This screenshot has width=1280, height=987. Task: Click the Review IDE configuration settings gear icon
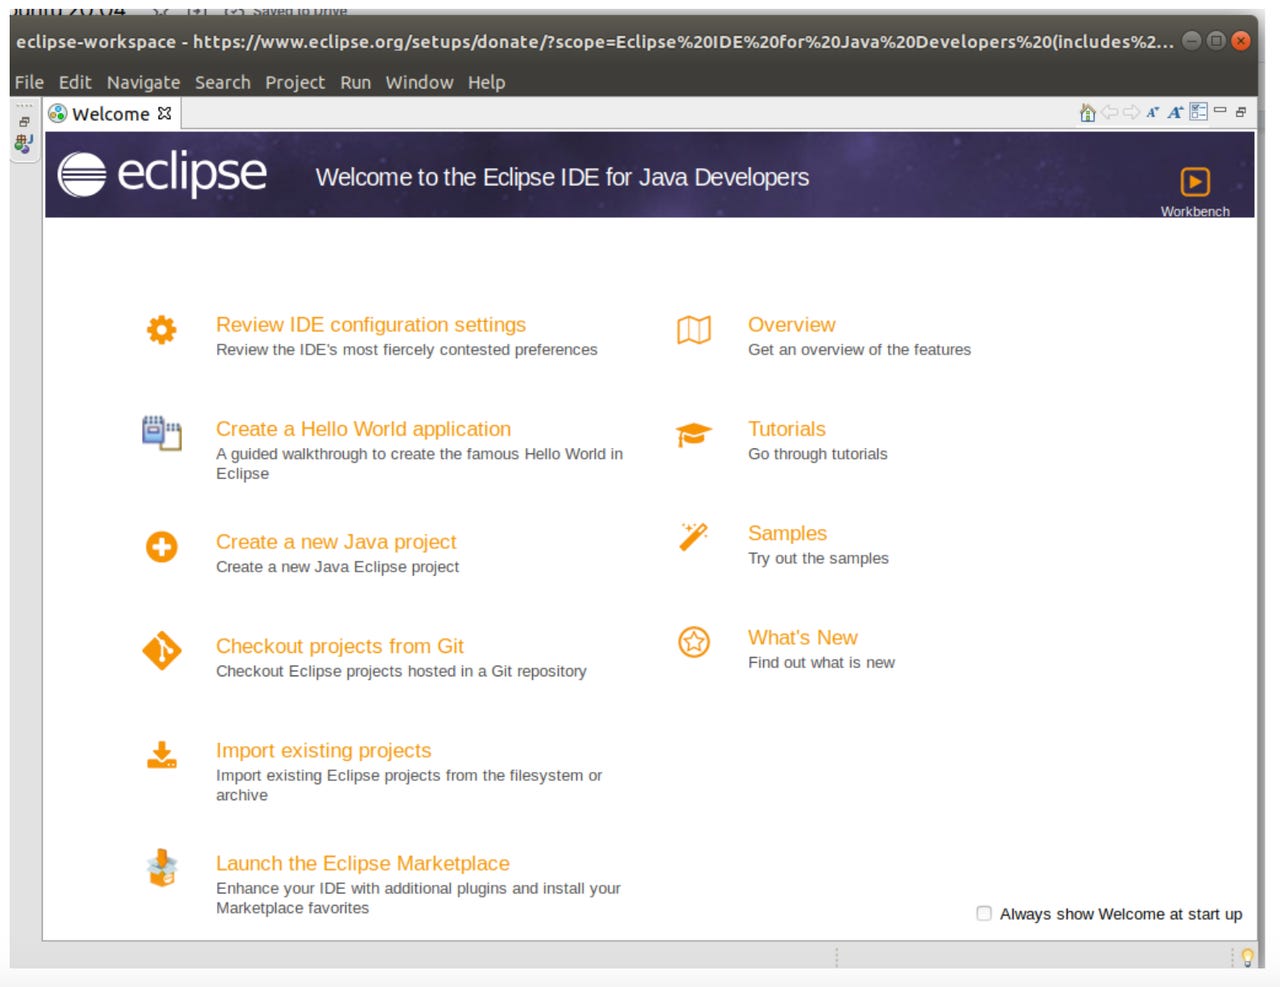coord(161,330)
